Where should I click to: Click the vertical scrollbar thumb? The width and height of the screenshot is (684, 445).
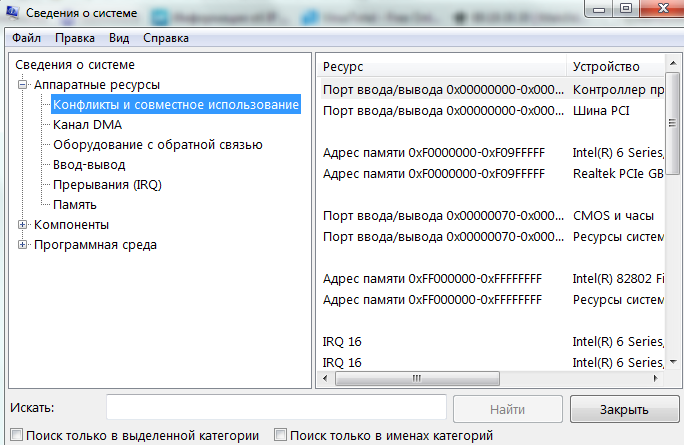pos(673,123)
